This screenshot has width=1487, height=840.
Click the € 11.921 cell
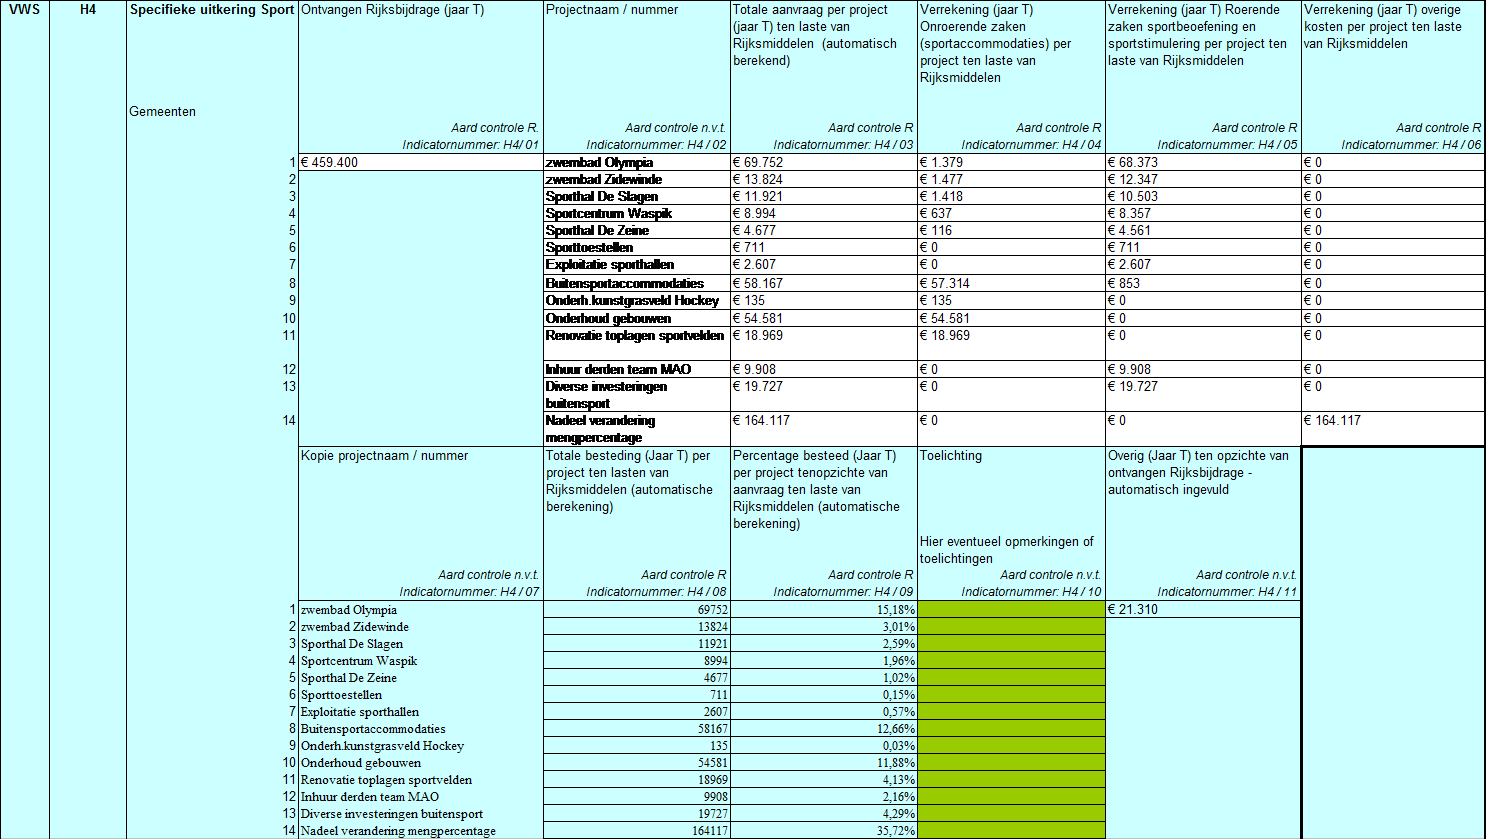(824, 196)
